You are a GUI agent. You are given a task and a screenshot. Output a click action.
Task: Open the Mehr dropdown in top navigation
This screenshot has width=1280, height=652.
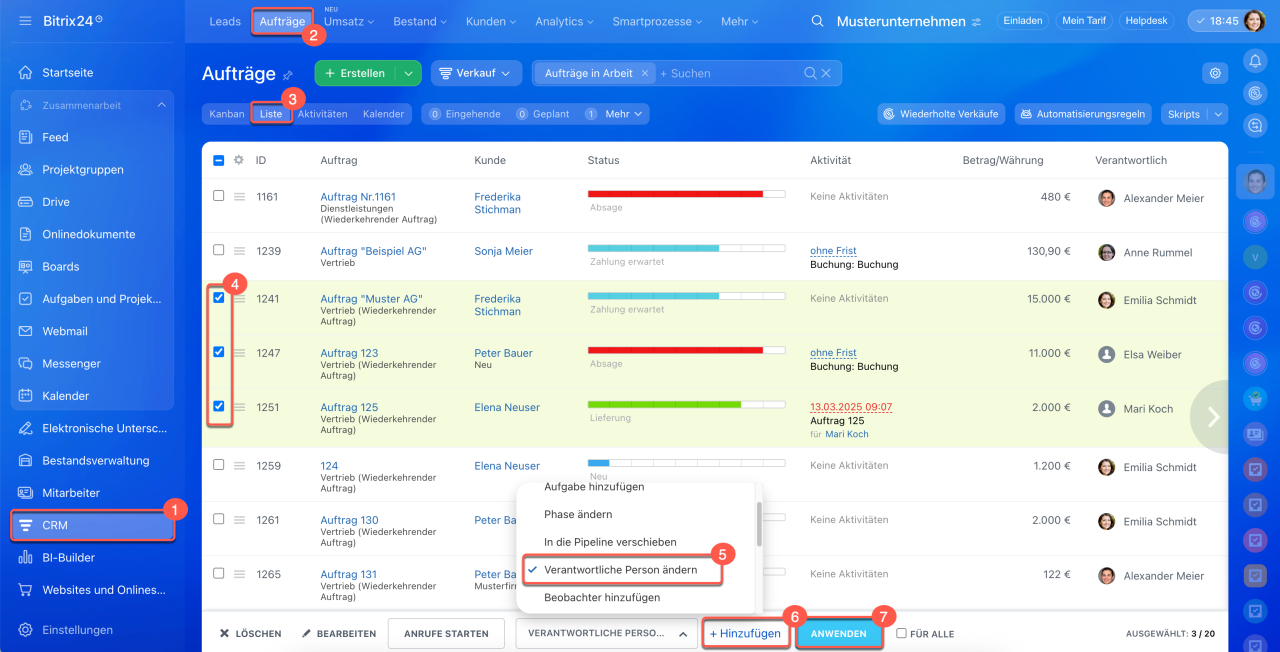click(739, 21)
